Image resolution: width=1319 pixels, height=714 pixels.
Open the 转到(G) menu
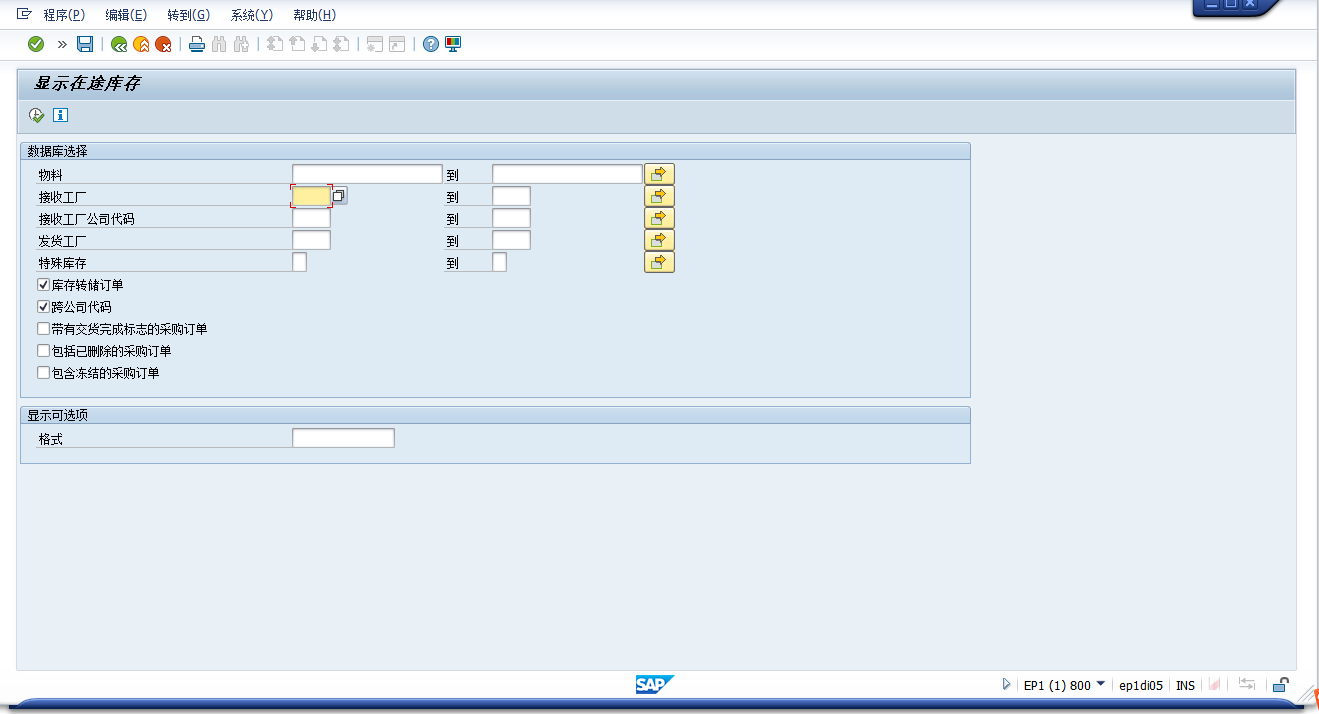tap(188, 15)
